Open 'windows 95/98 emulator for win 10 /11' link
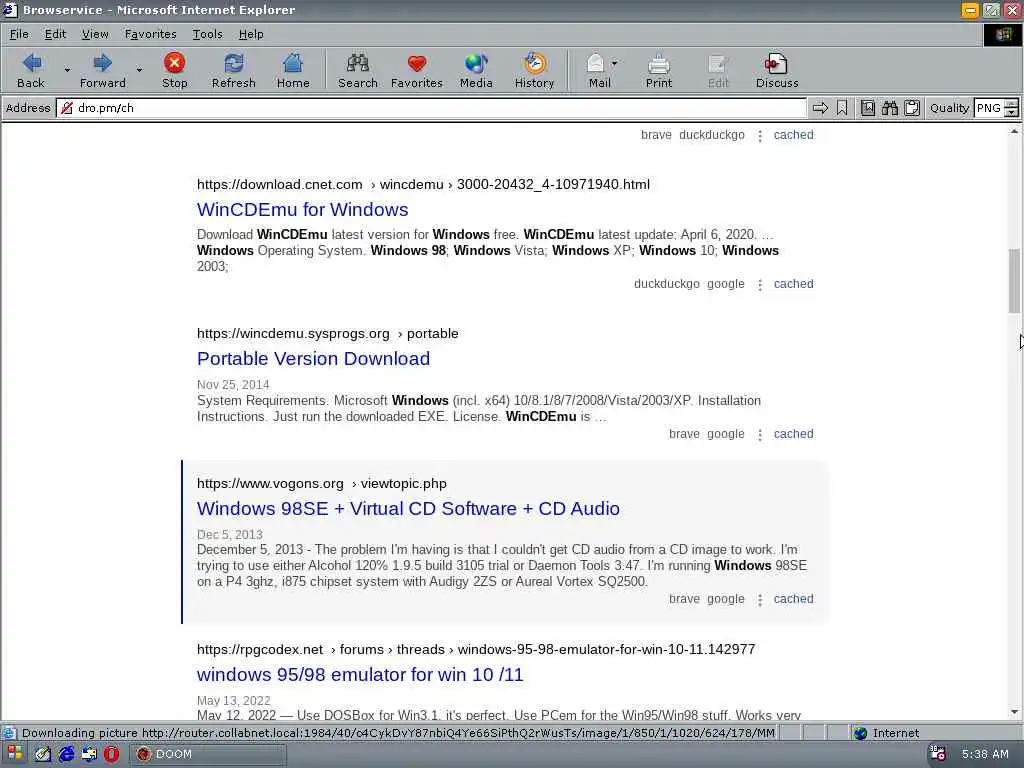1024x768 pixels. click(x=360, y=675)
